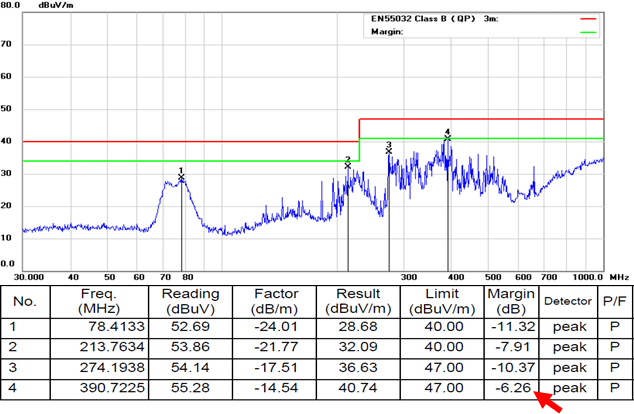This screenshot has height=414, width=634.
Task: Click the 1000.0 x-axis label
Action: (588, 277)
